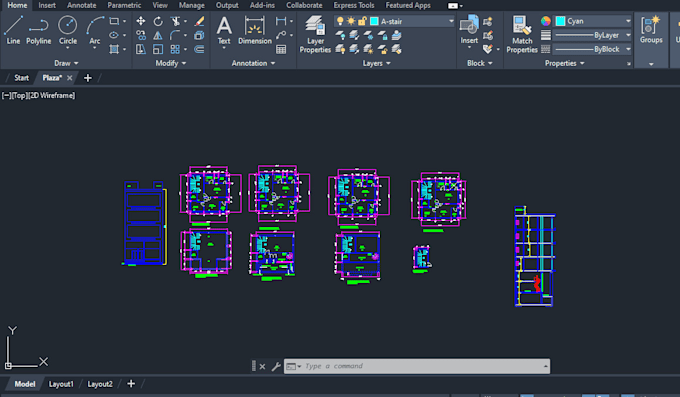Go to the Express Tools tab
This screenshot has height=397, width=680.
pyautogui.click(x=353, y=5)
